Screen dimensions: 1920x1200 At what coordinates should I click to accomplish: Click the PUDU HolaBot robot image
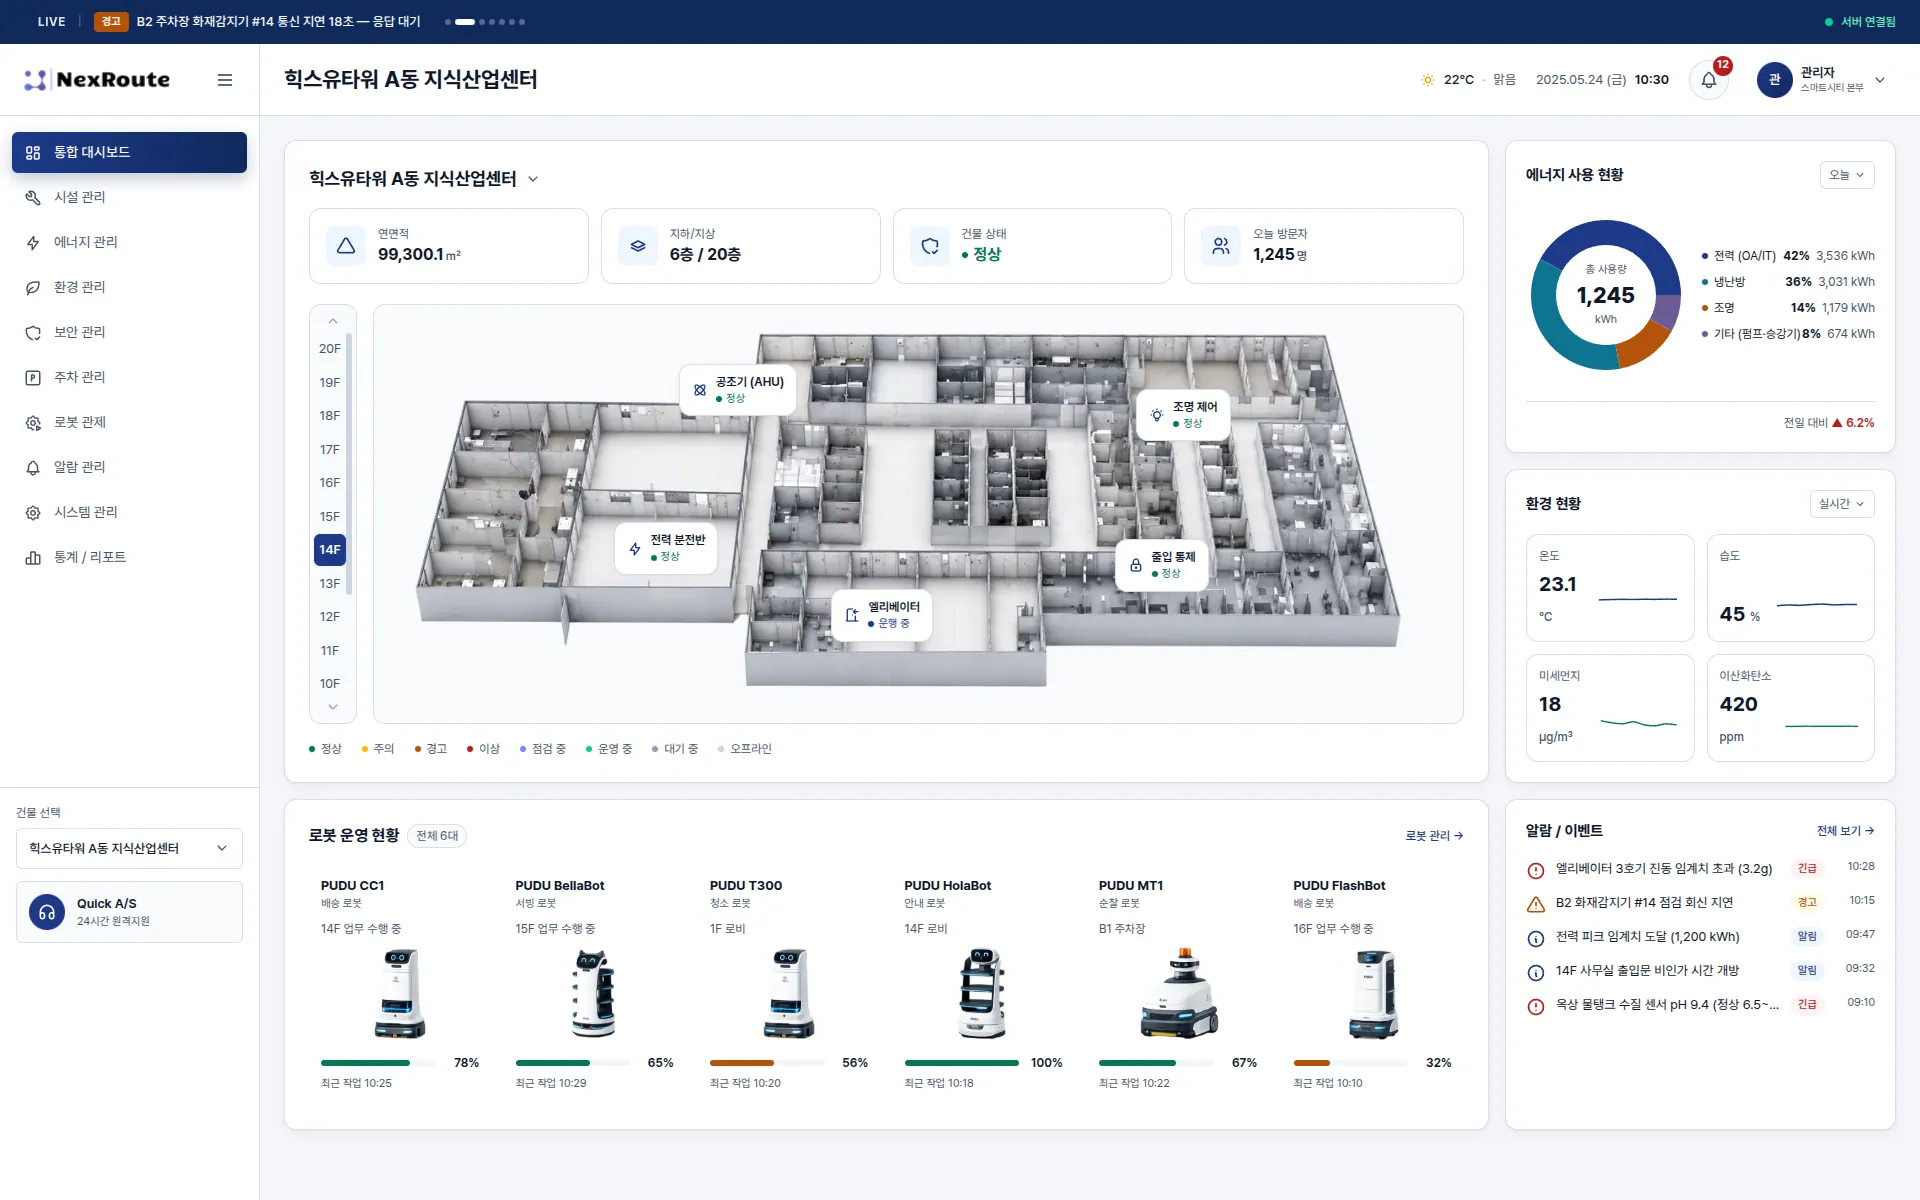(x=981, y=993)
